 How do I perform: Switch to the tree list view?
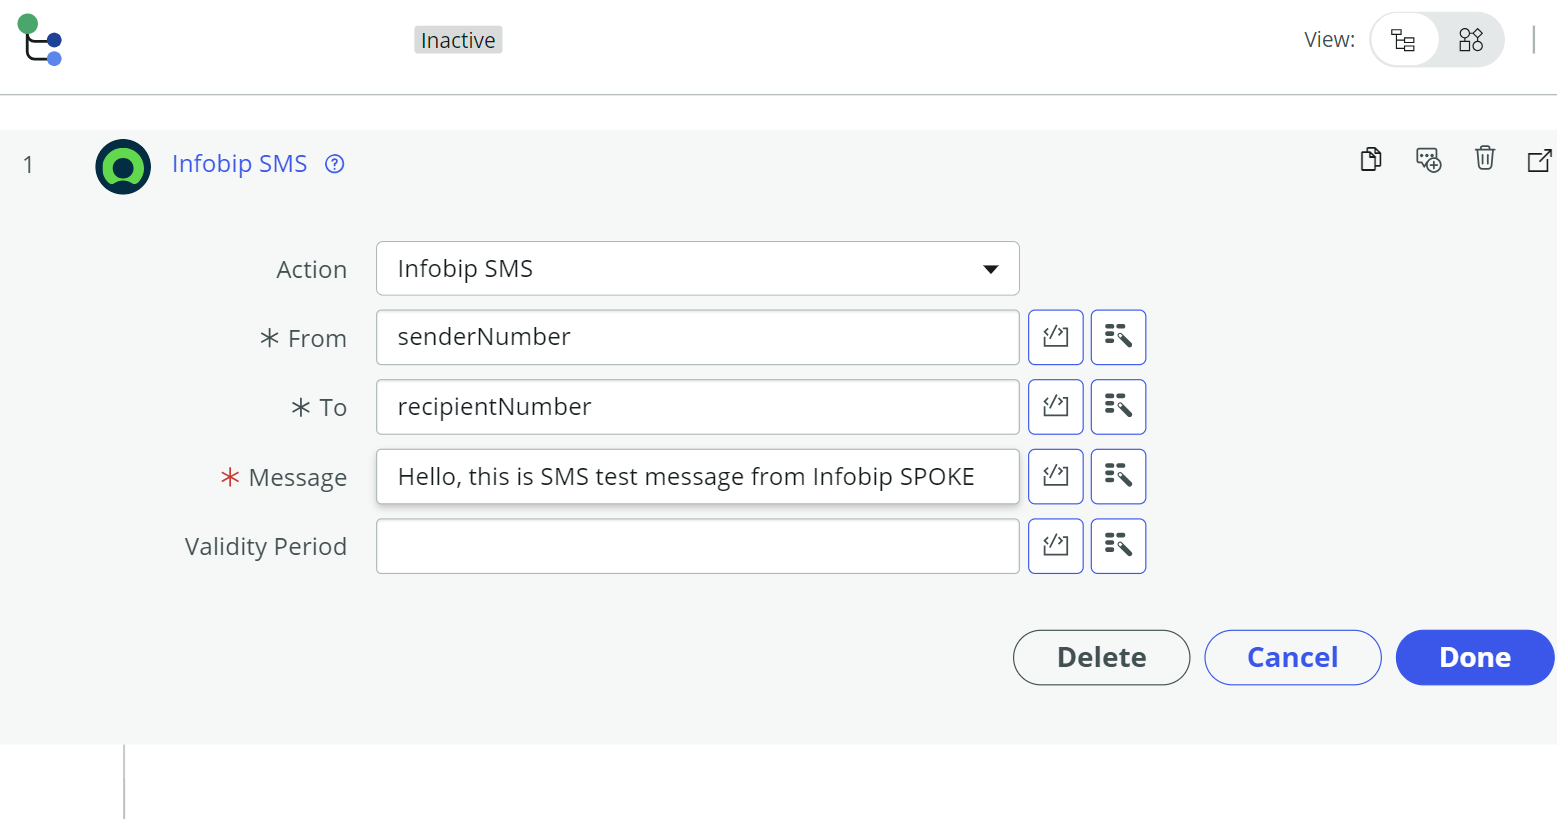click(1404, 40)
